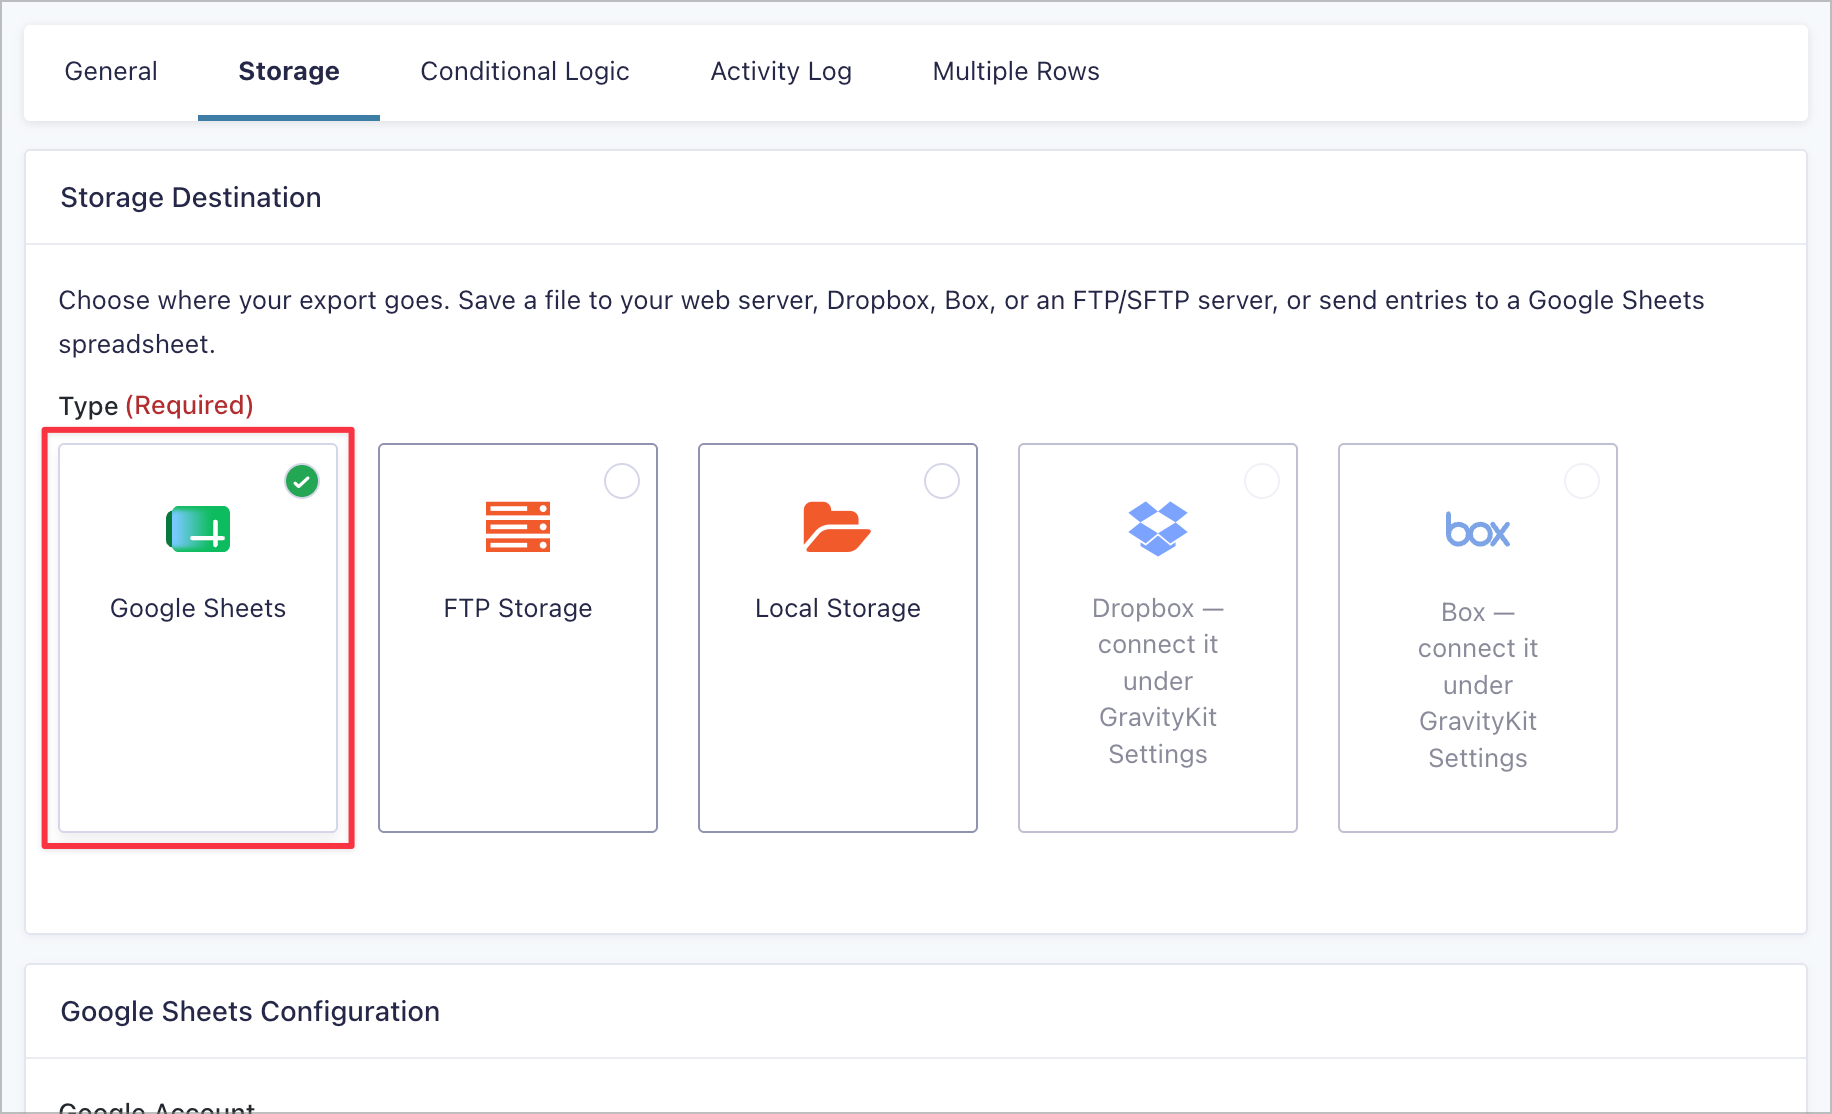Open the Activity Log tab
The height and width of the screenshot is (1114, 1832).
tap(781, 72)
